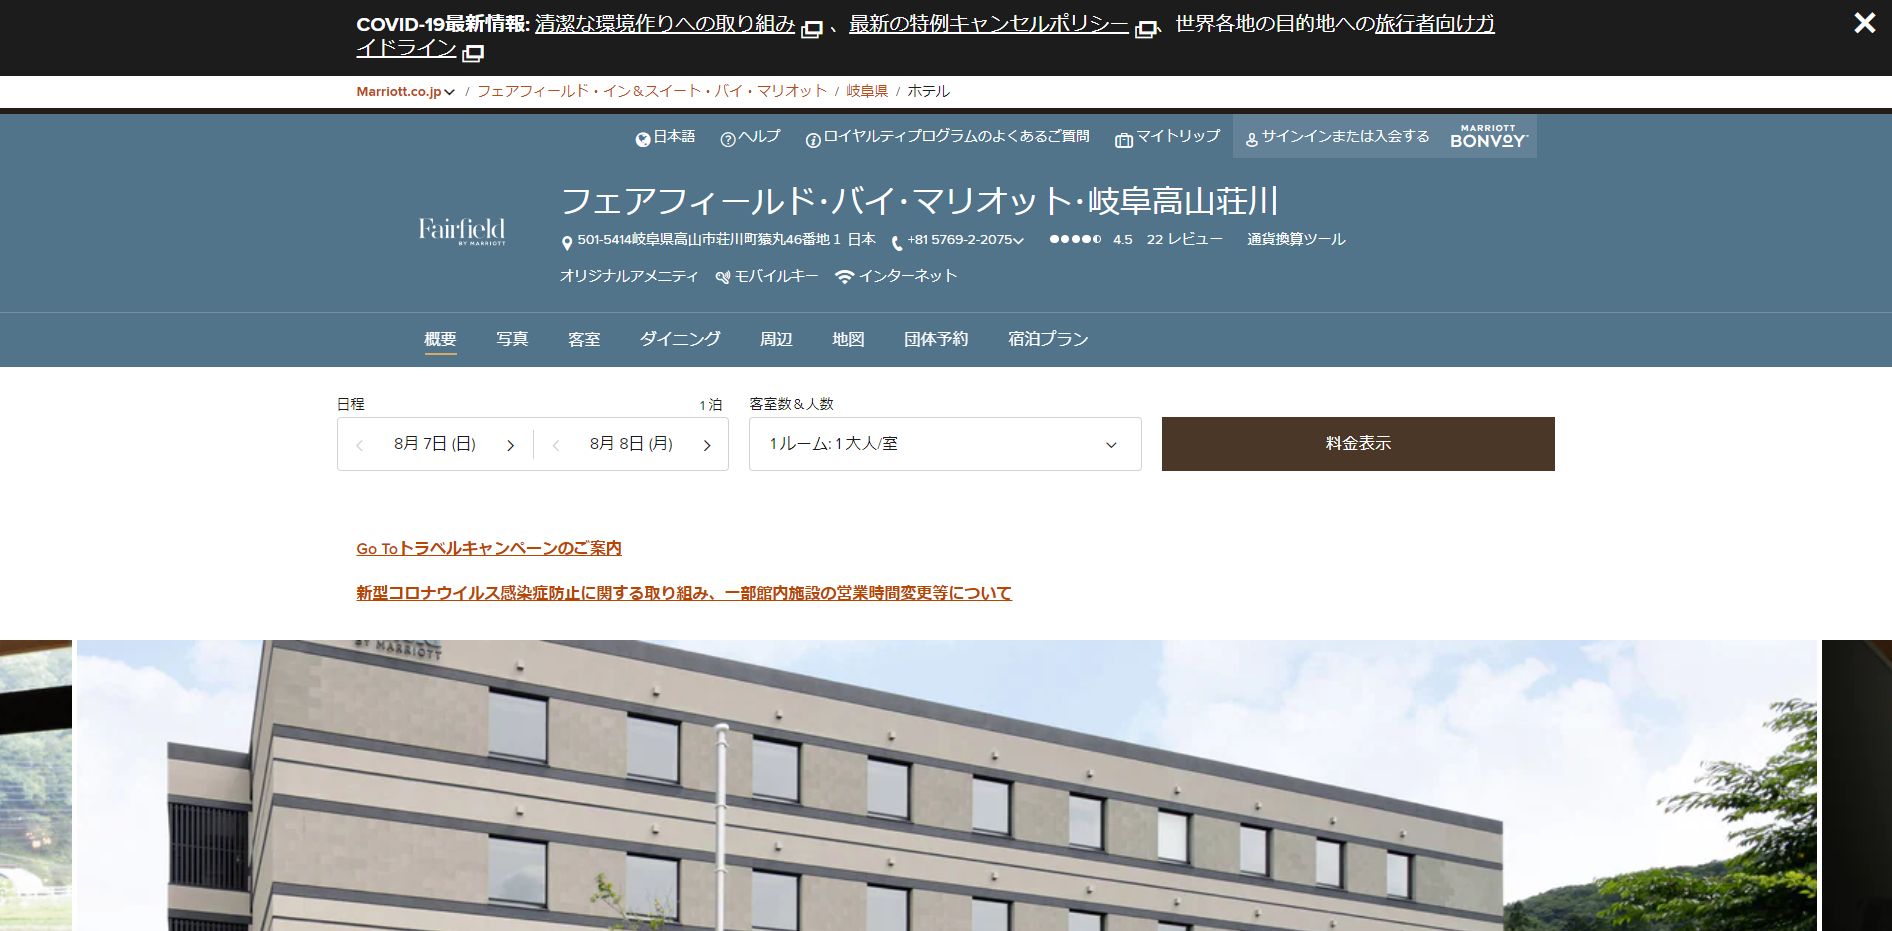Open the hotel address 501-5414岐阜県高山市 link
This screenshot has width=1892, height=931.
727,239
